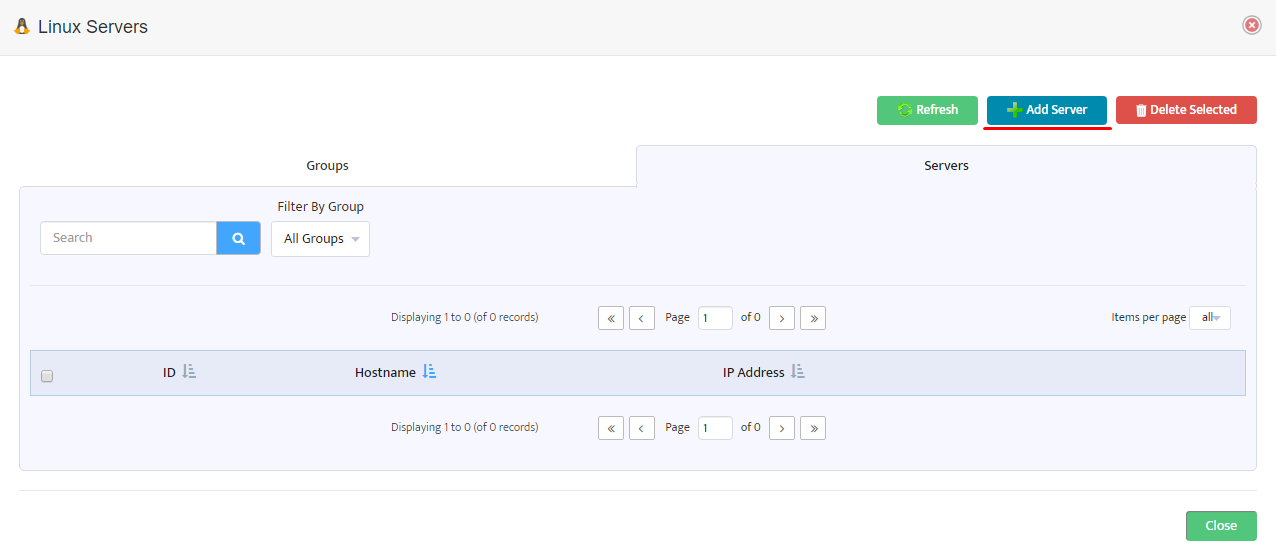Go to last page in top pager
The image size is (1276, 559).
tap(813, 318)
